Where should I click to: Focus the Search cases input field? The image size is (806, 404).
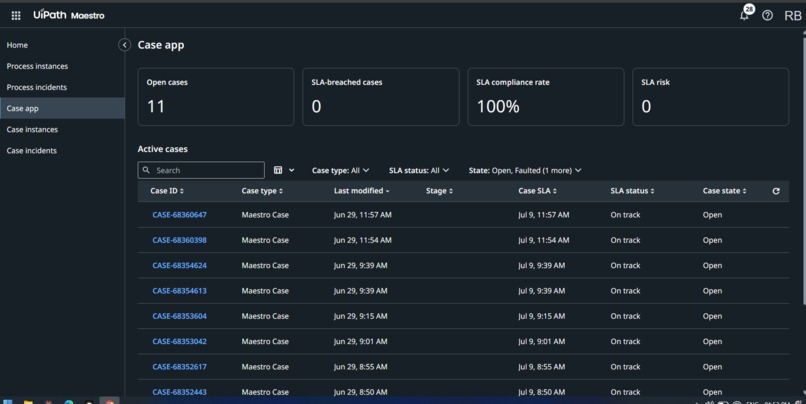[201, 170]
